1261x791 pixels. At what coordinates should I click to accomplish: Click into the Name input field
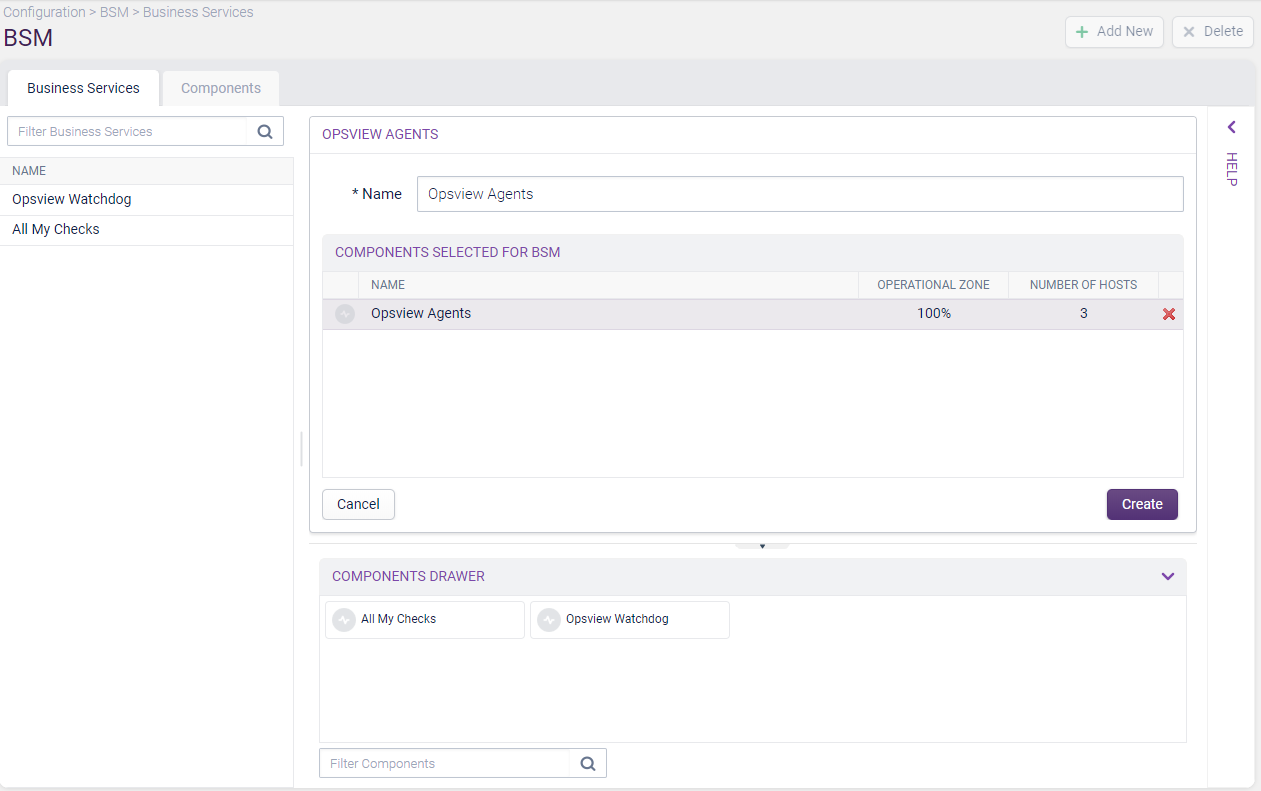click(x=800, y=194)
